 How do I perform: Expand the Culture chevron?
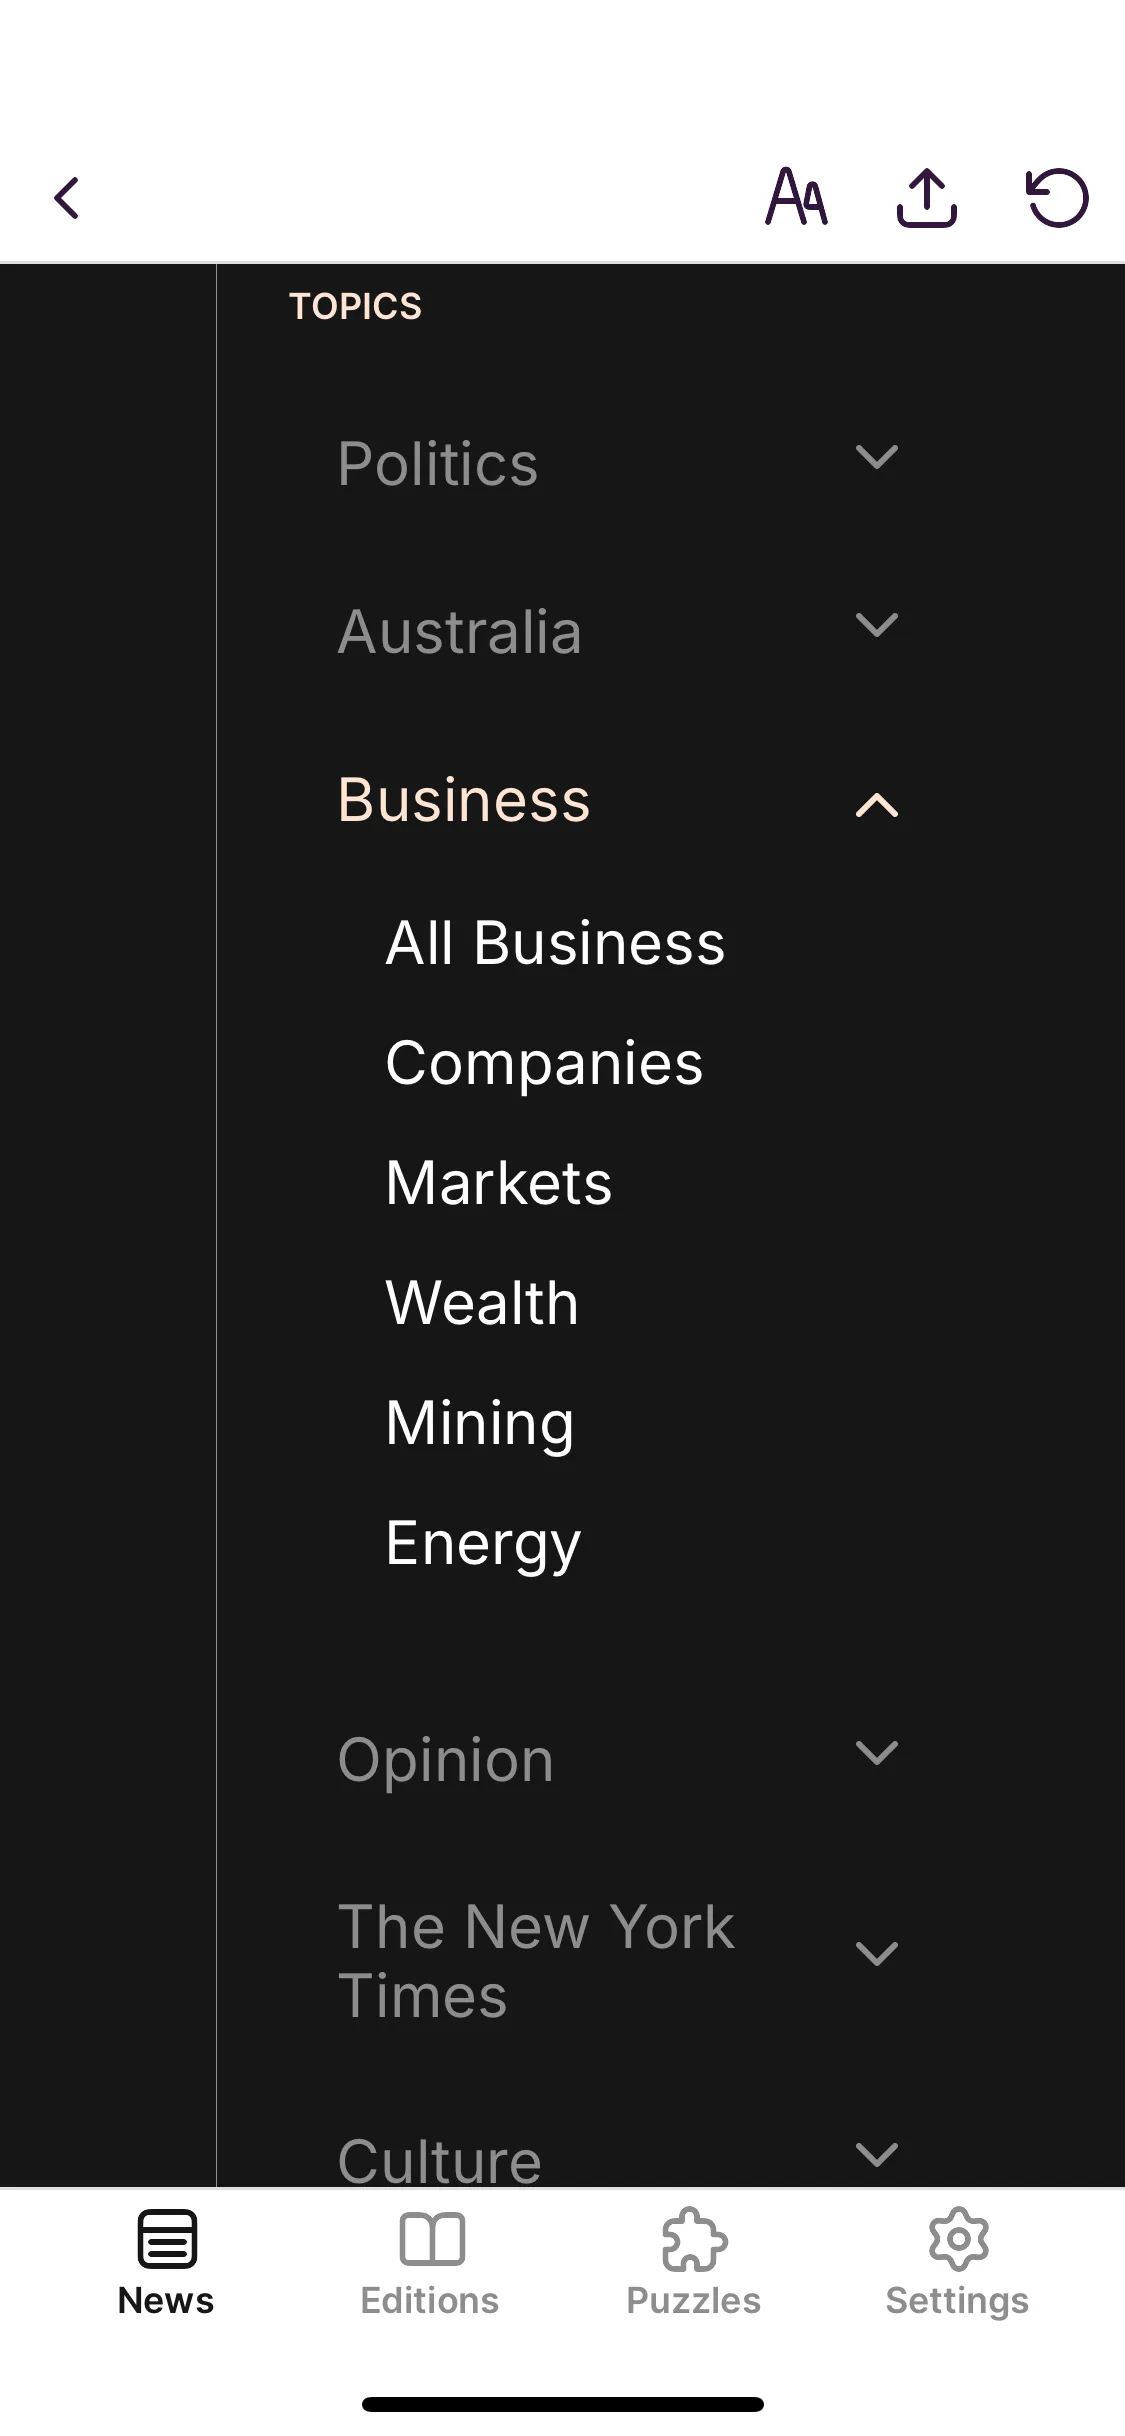pyautogui.click(x=877, y=2153)
